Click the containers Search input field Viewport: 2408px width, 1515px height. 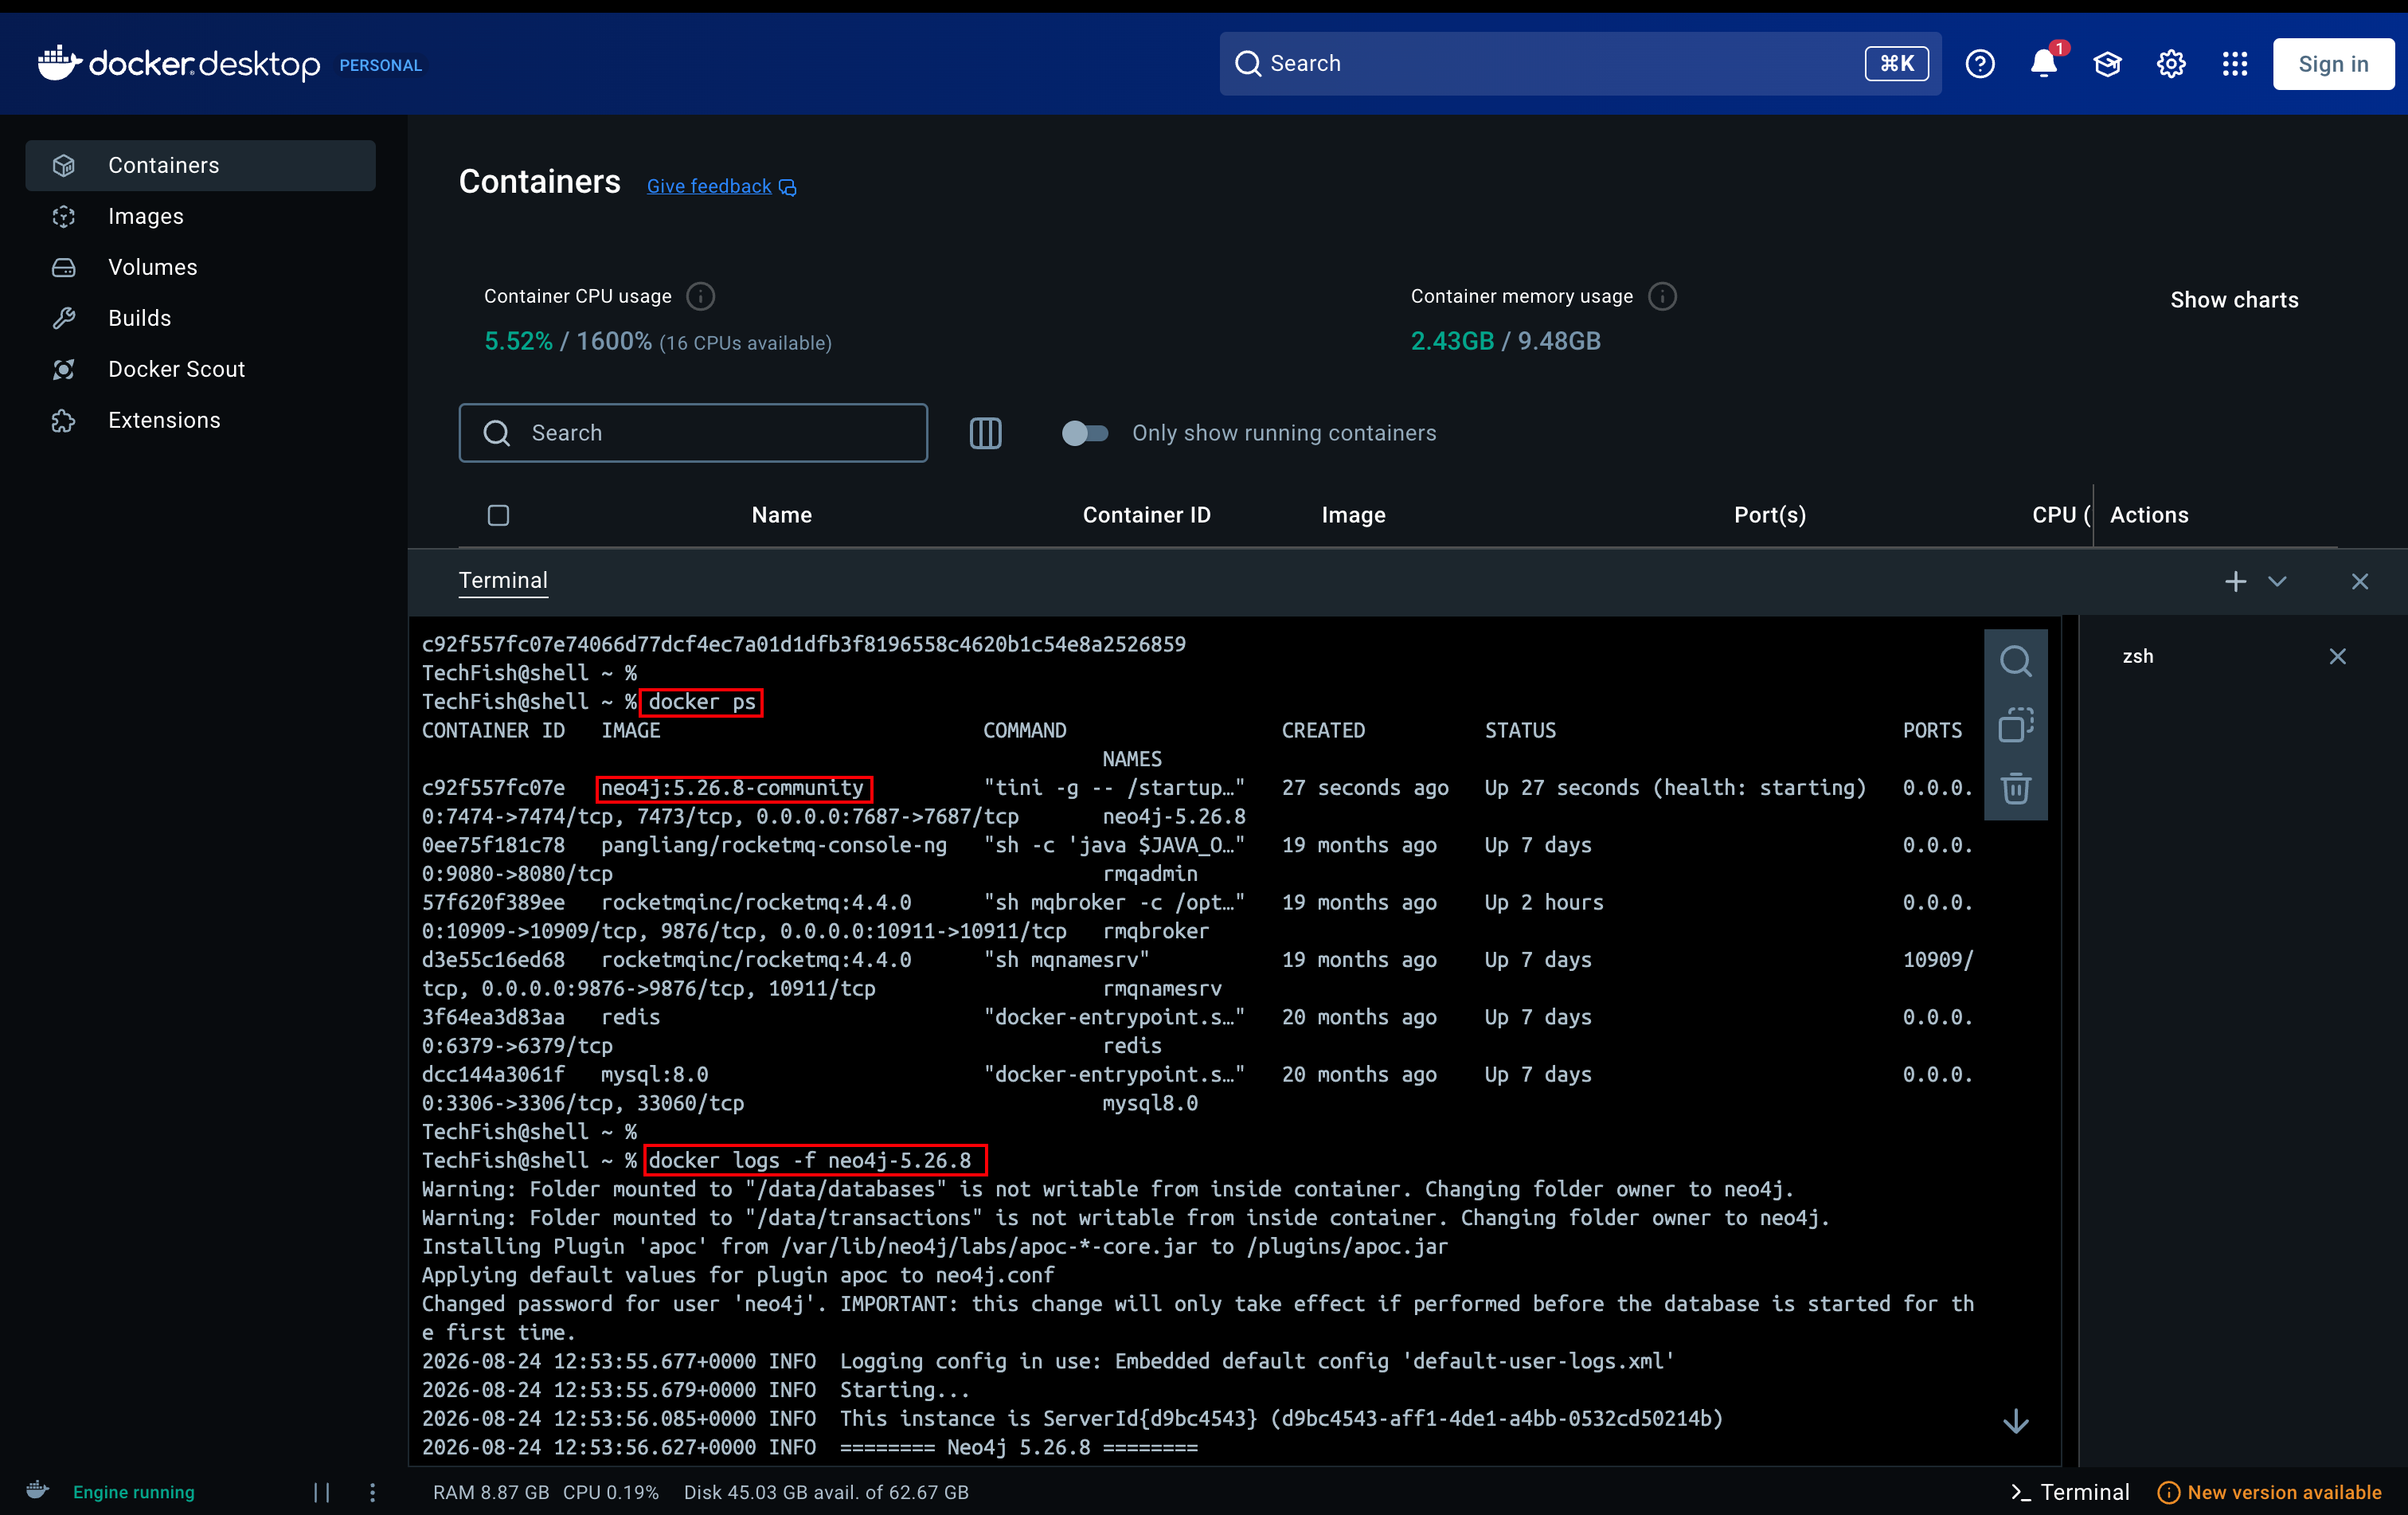tap(693, 433)
